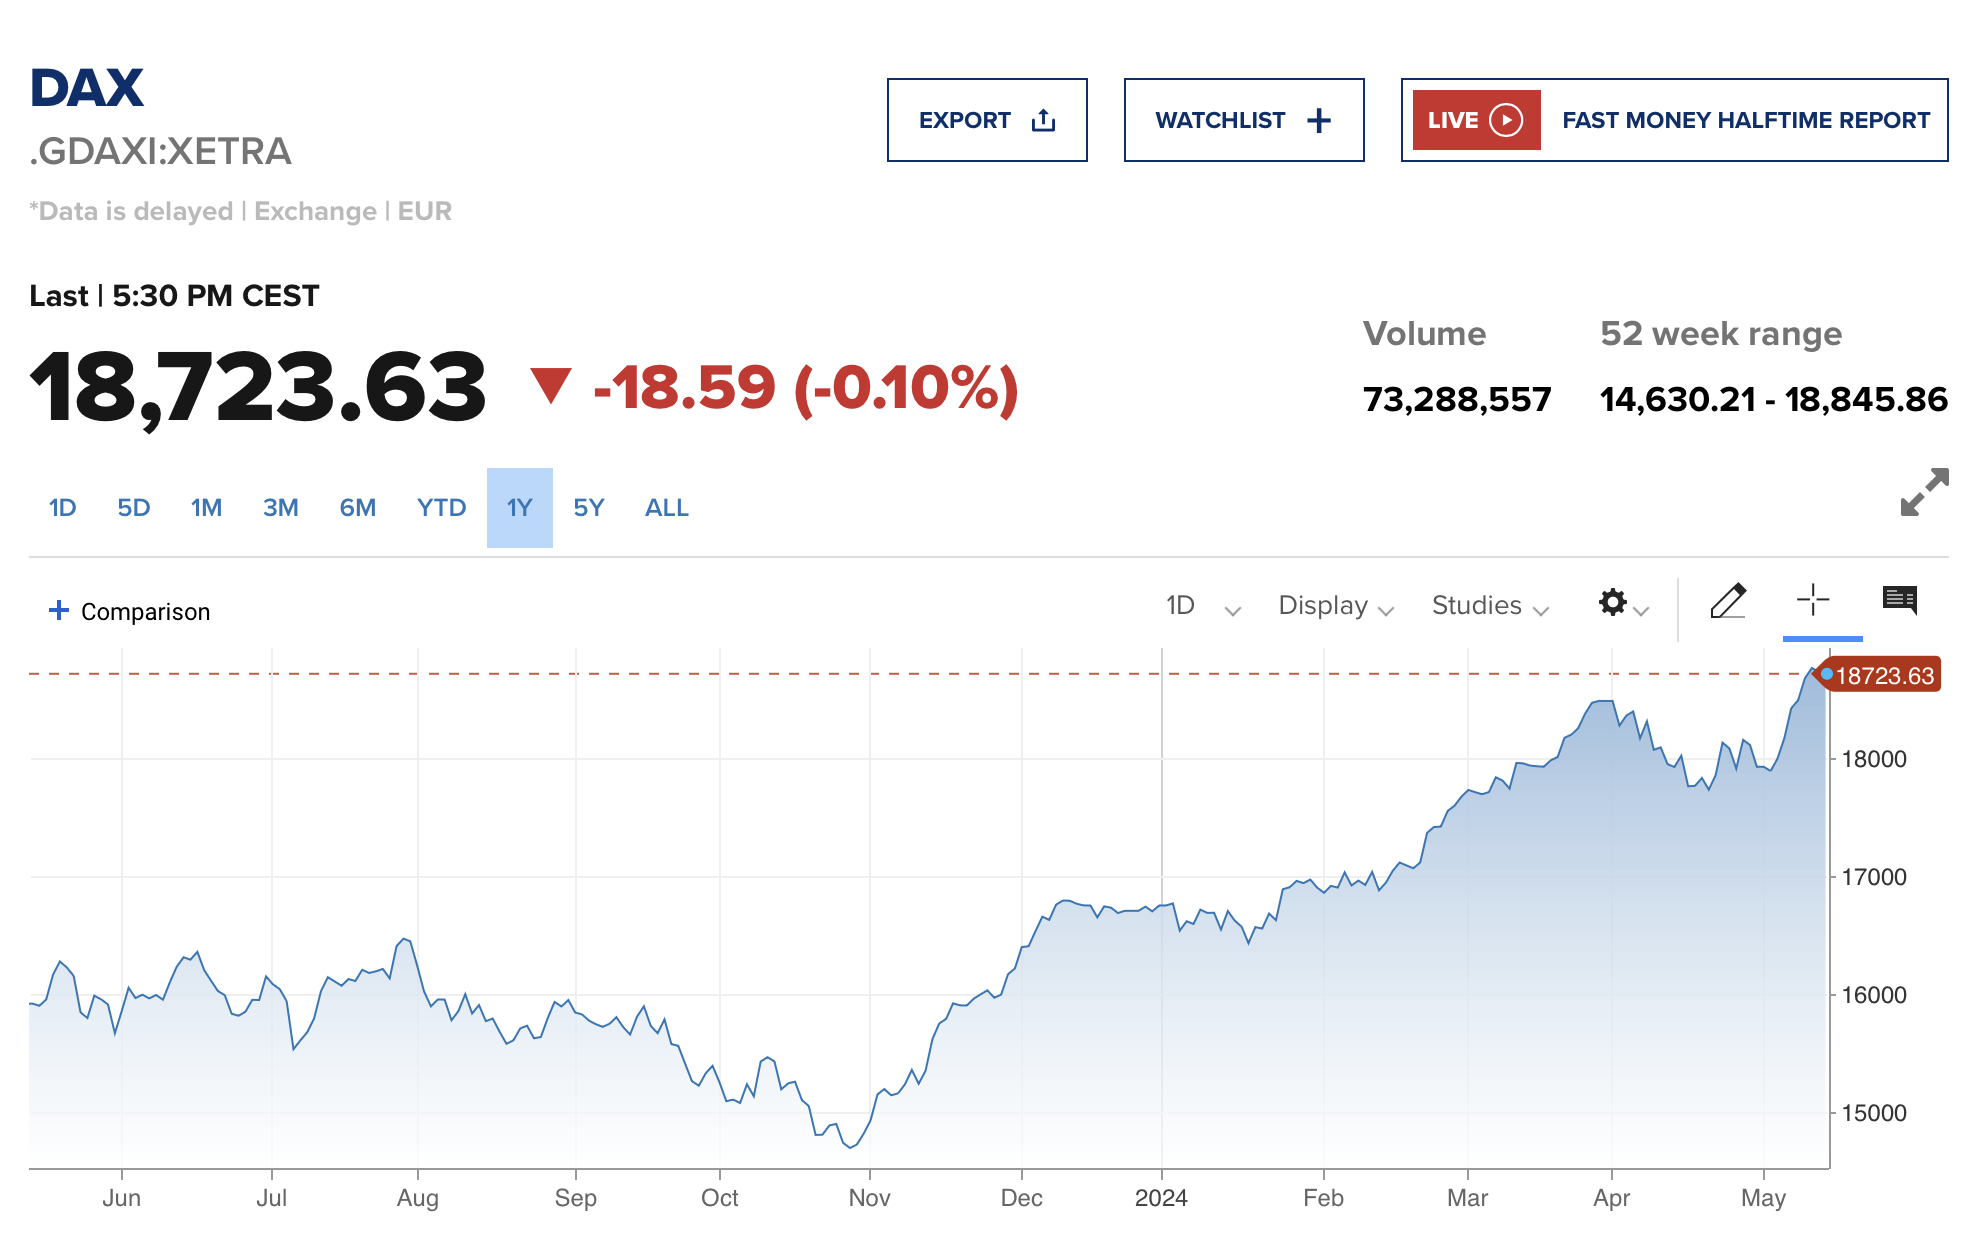Expand the Display dropdown
The width and height of the screenshot is (1964, 1244).
1335,606
